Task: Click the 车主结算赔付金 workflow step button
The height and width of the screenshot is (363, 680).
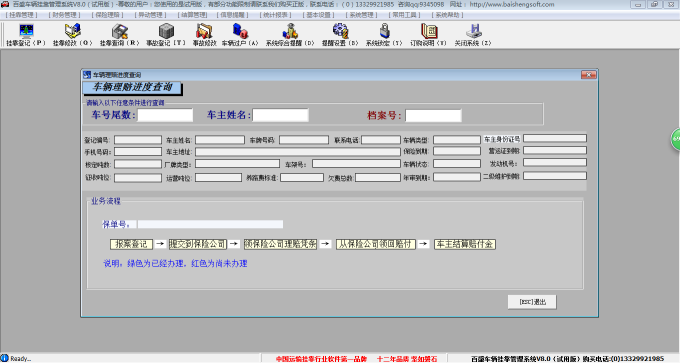Action: (464, 244)
